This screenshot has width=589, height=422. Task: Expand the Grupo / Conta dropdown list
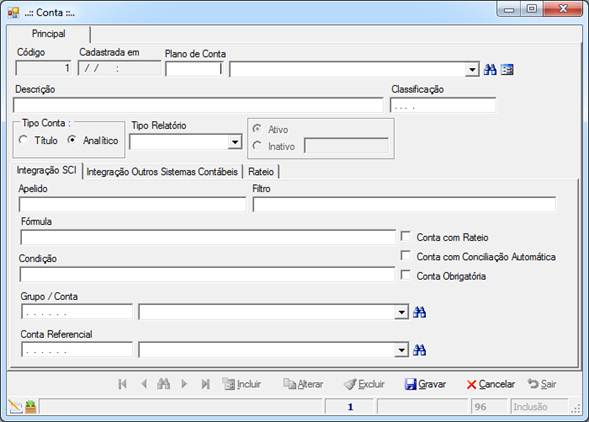402,312
